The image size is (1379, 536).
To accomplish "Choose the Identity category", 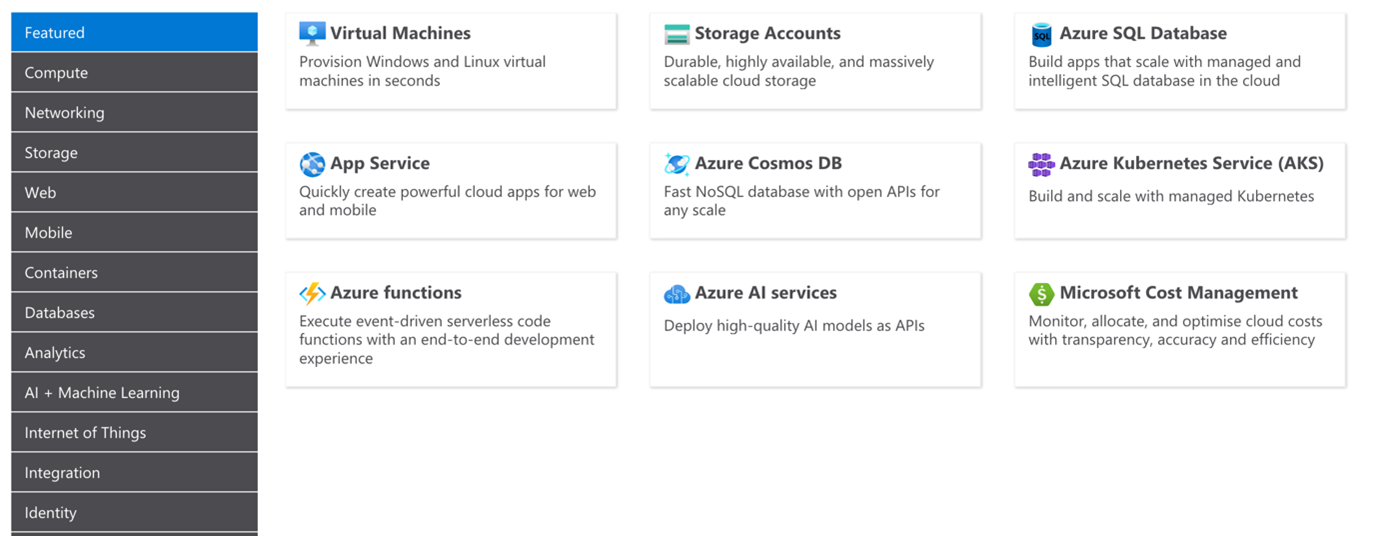I will coord(134,512).
